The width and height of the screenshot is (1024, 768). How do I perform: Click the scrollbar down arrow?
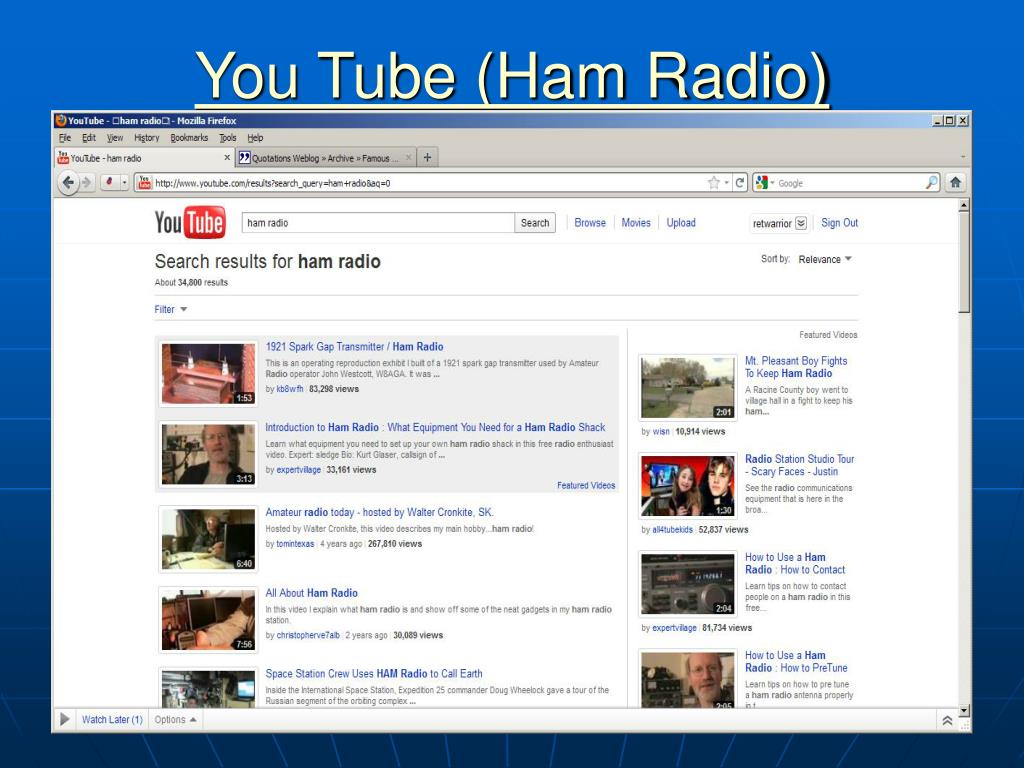964,711
